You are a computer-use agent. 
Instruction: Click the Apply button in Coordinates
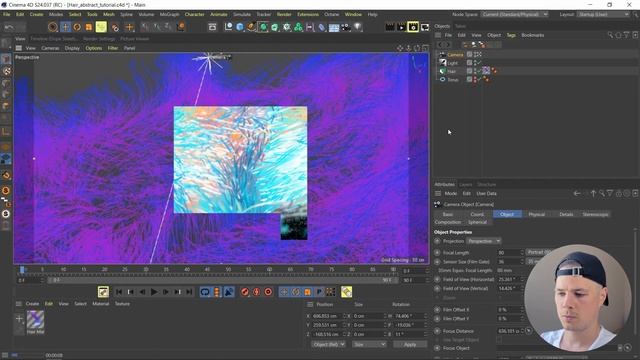[410, 344]
